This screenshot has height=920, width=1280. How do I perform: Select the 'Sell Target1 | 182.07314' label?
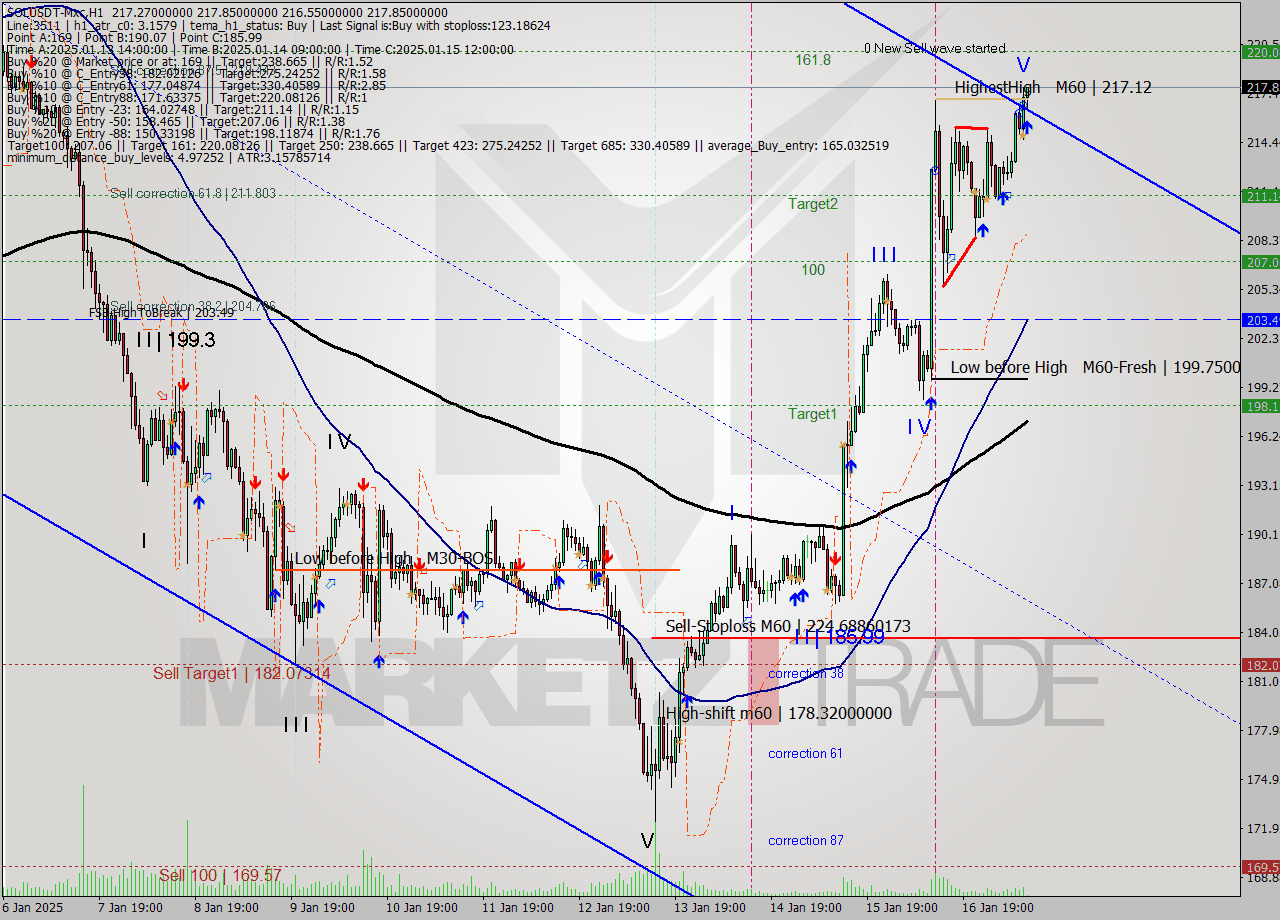241,674
